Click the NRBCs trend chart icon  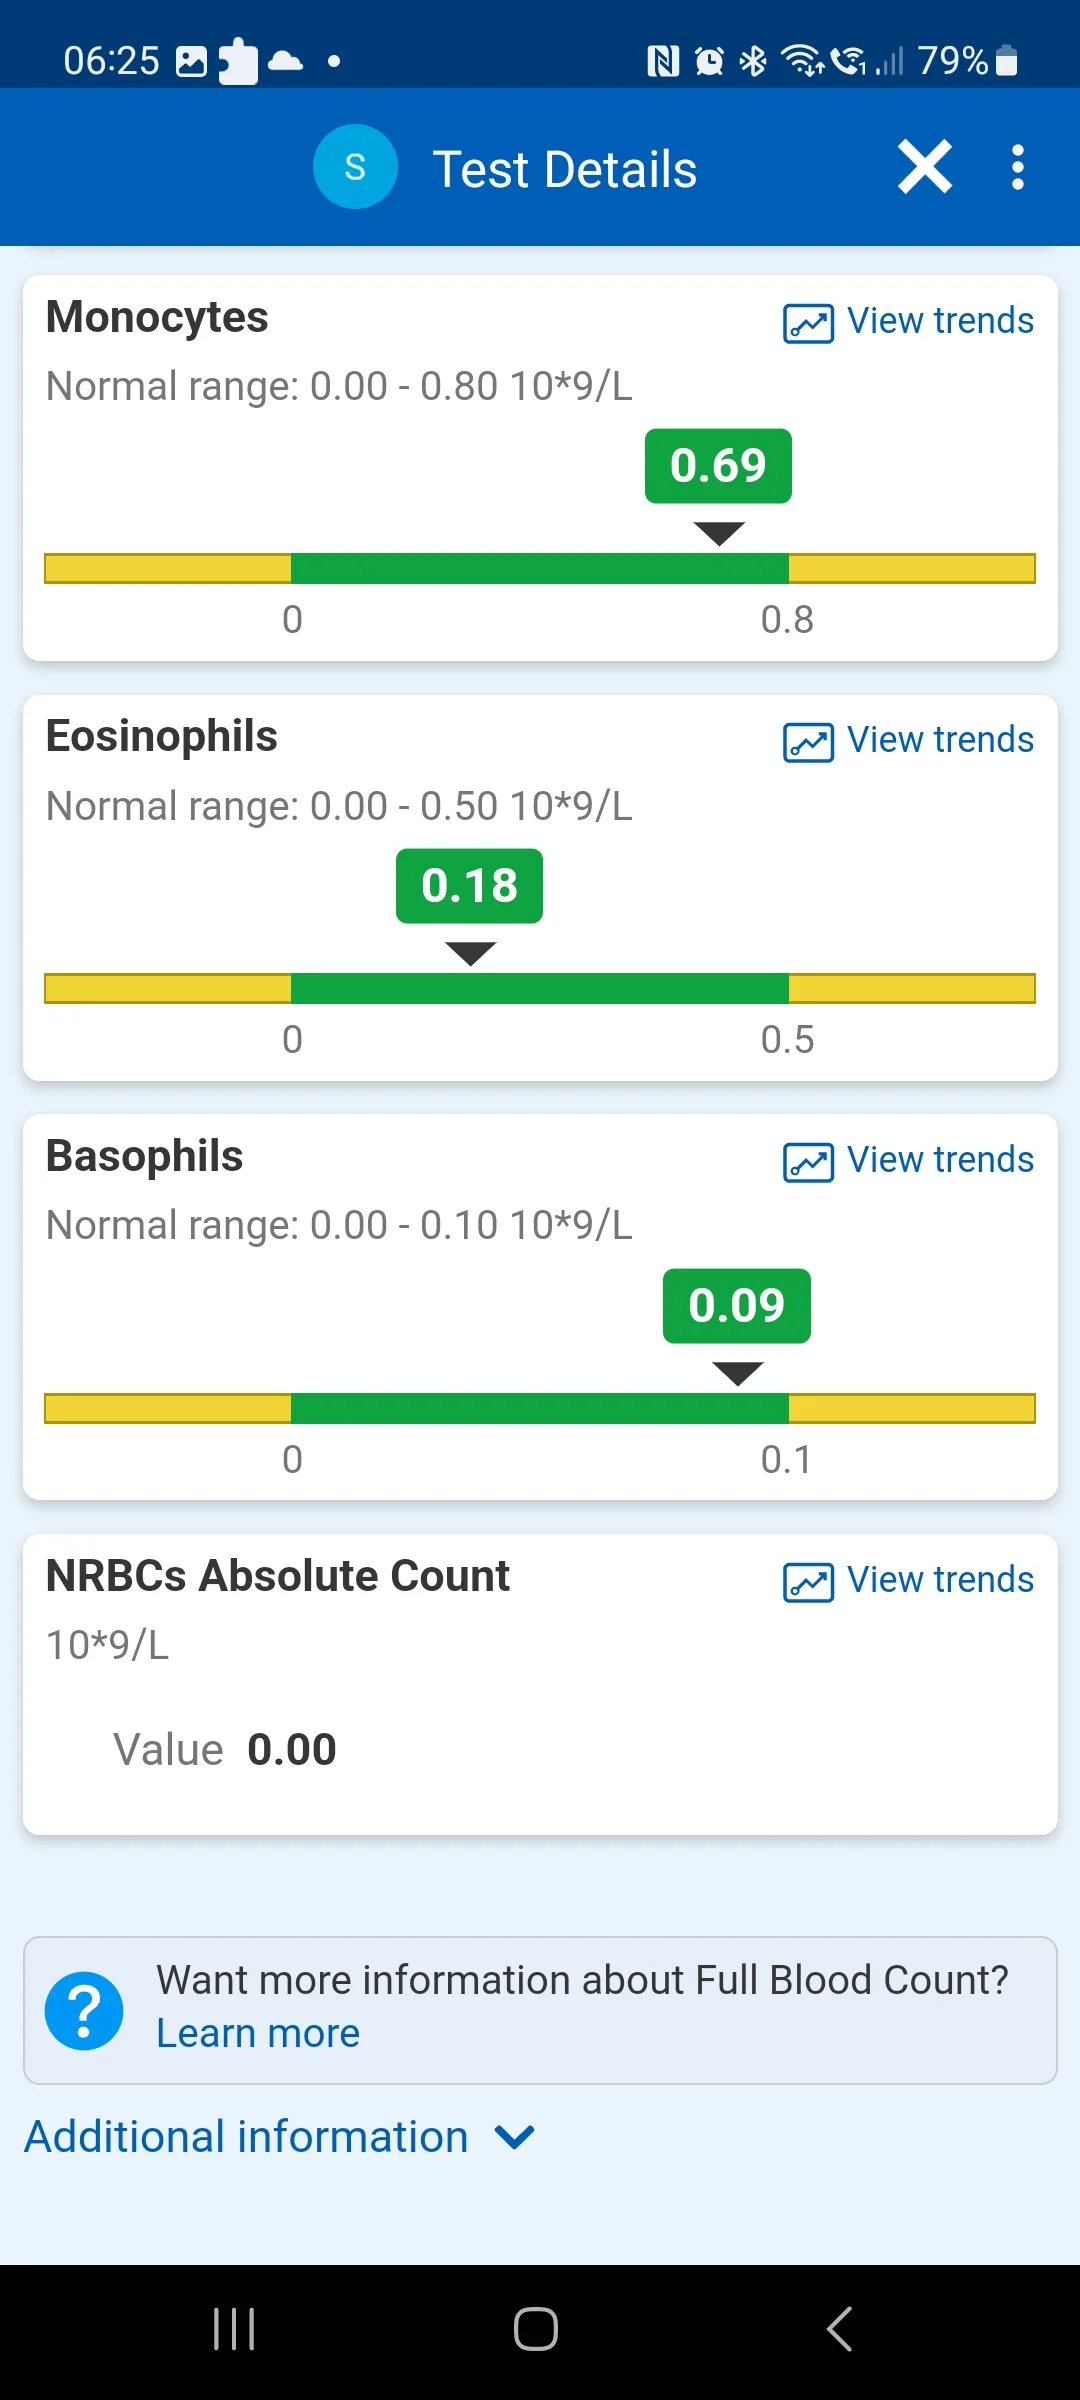coord(808,1582)
